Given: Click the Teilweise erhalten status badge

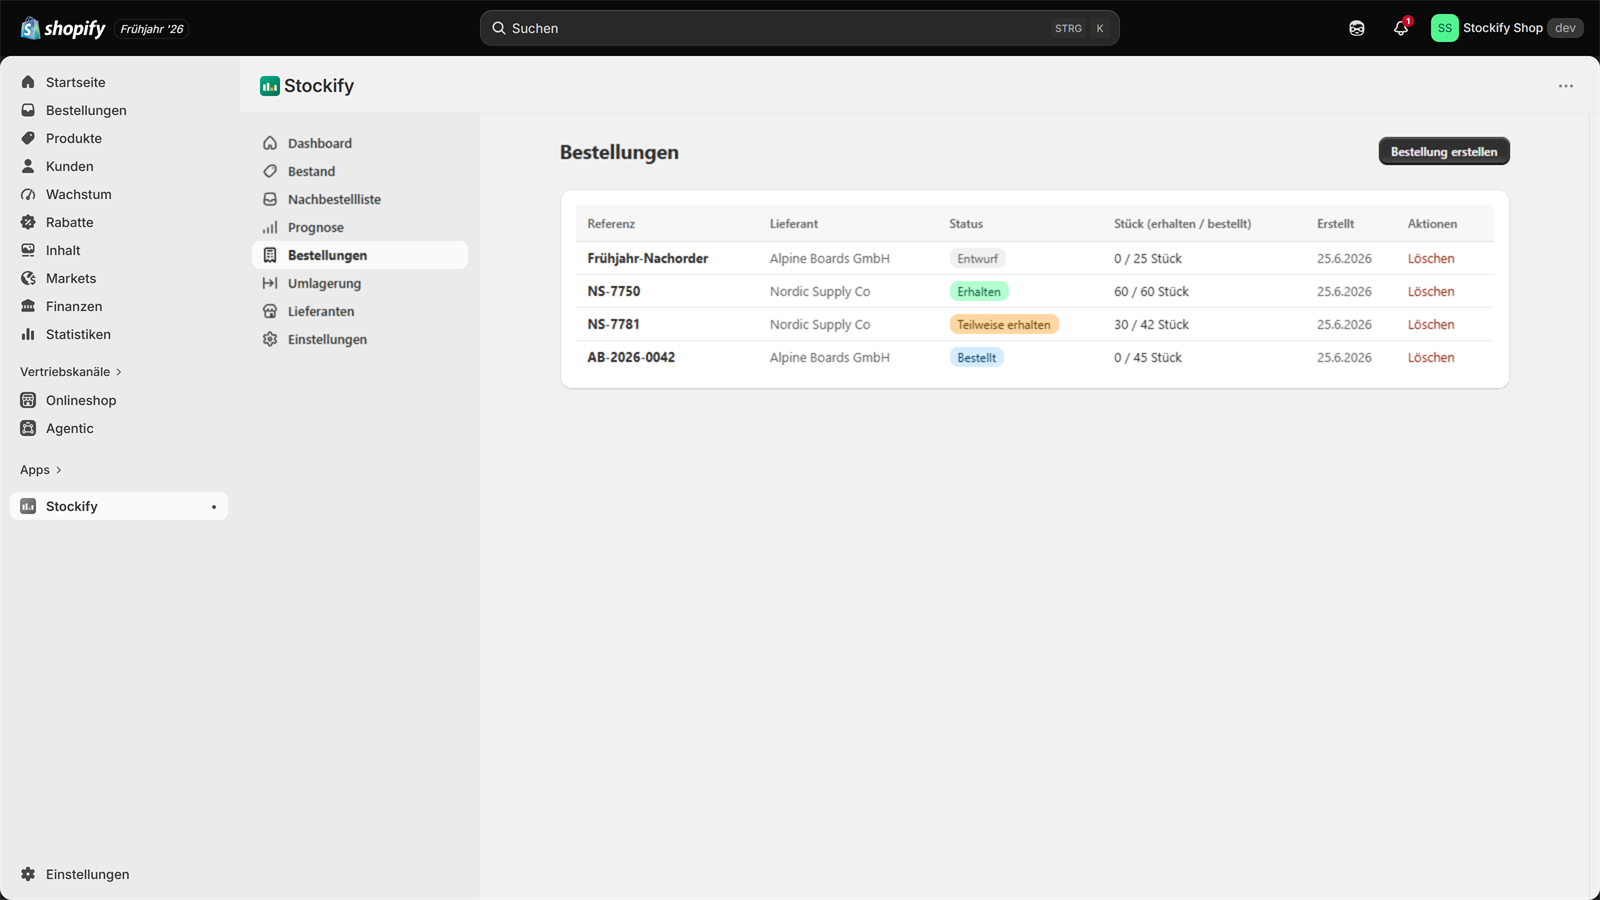Looking at the screenshot, I should click(x=1004, y=324).
